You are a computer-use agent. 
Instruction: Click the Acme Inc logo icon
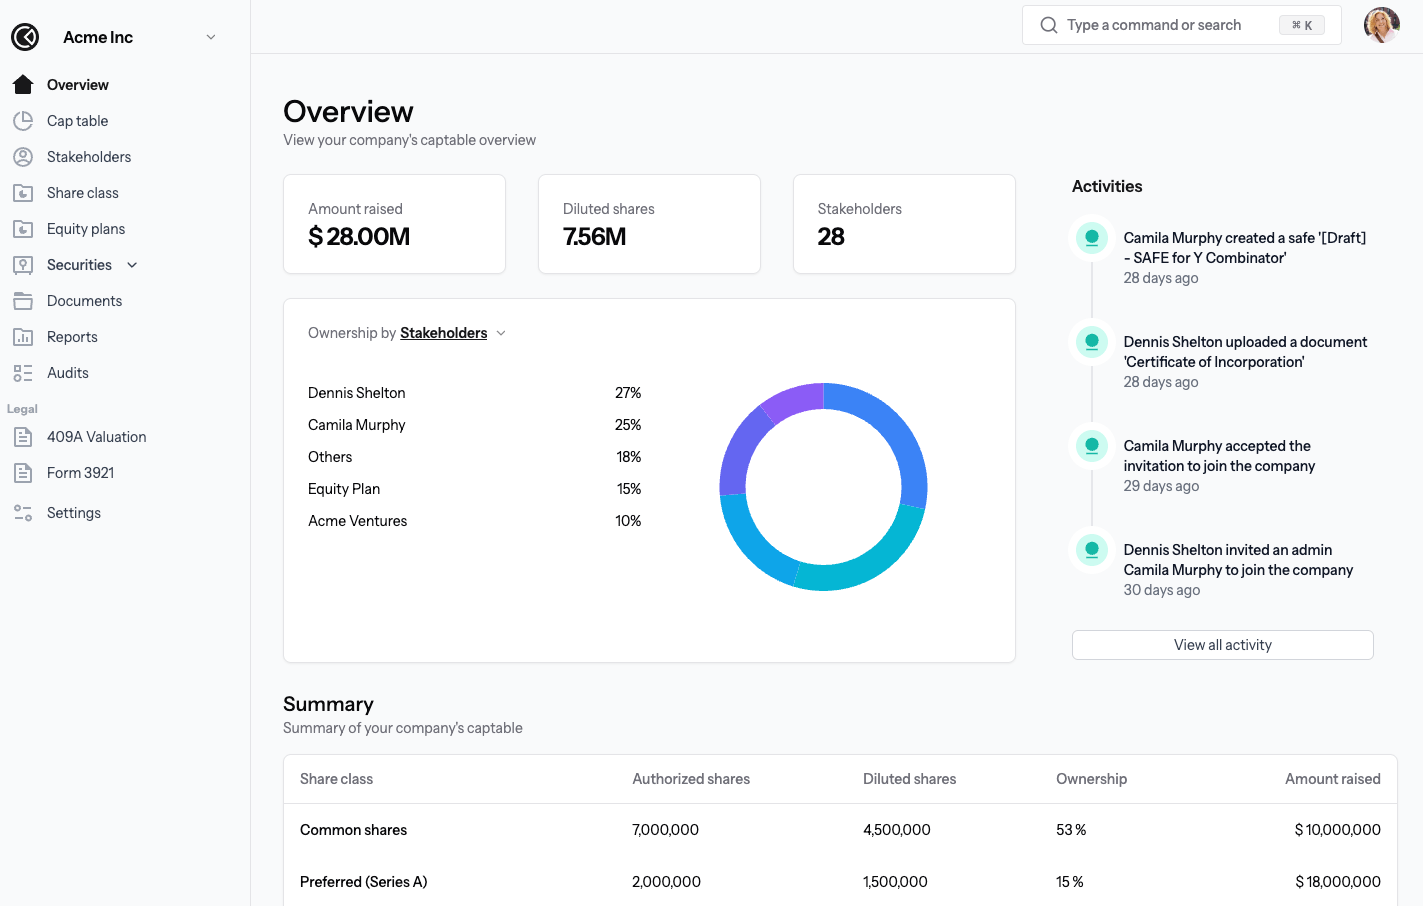tap(25, 37)
